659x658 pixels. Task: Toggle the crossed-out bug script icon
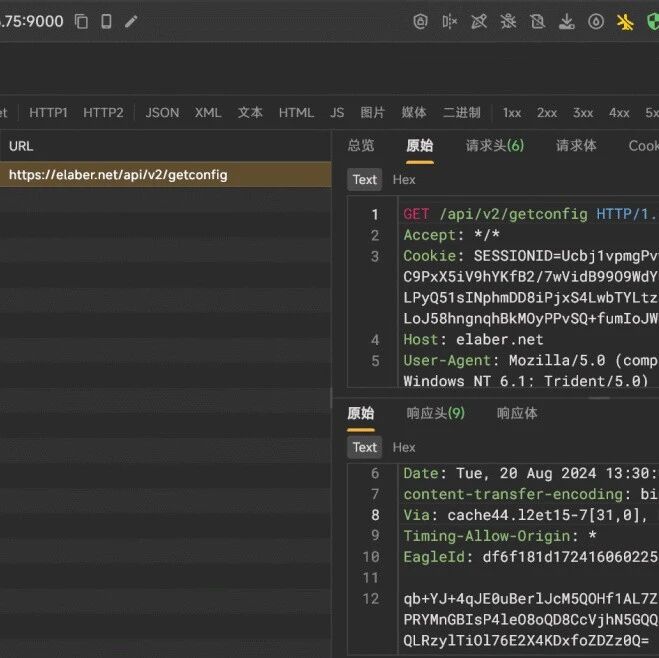click(508, 21)
